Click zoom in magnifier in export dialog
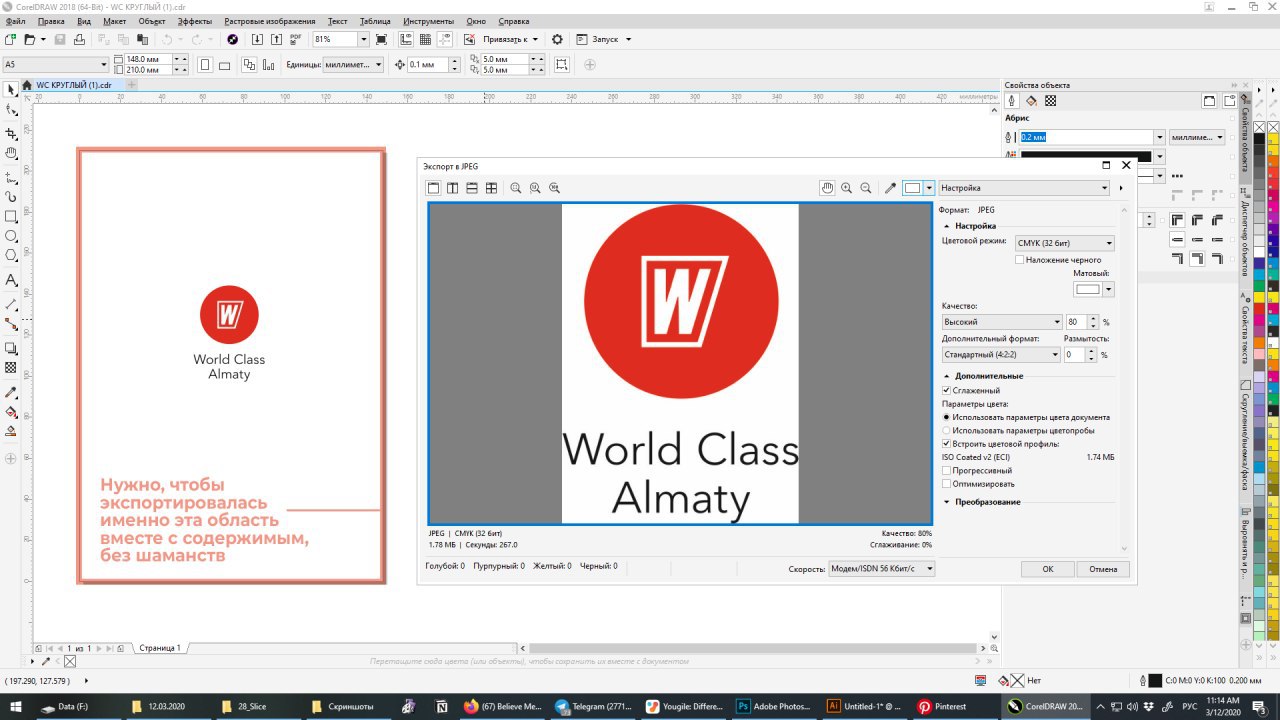The width and height of the screenshot is (1280, 720). coord(847,188)
